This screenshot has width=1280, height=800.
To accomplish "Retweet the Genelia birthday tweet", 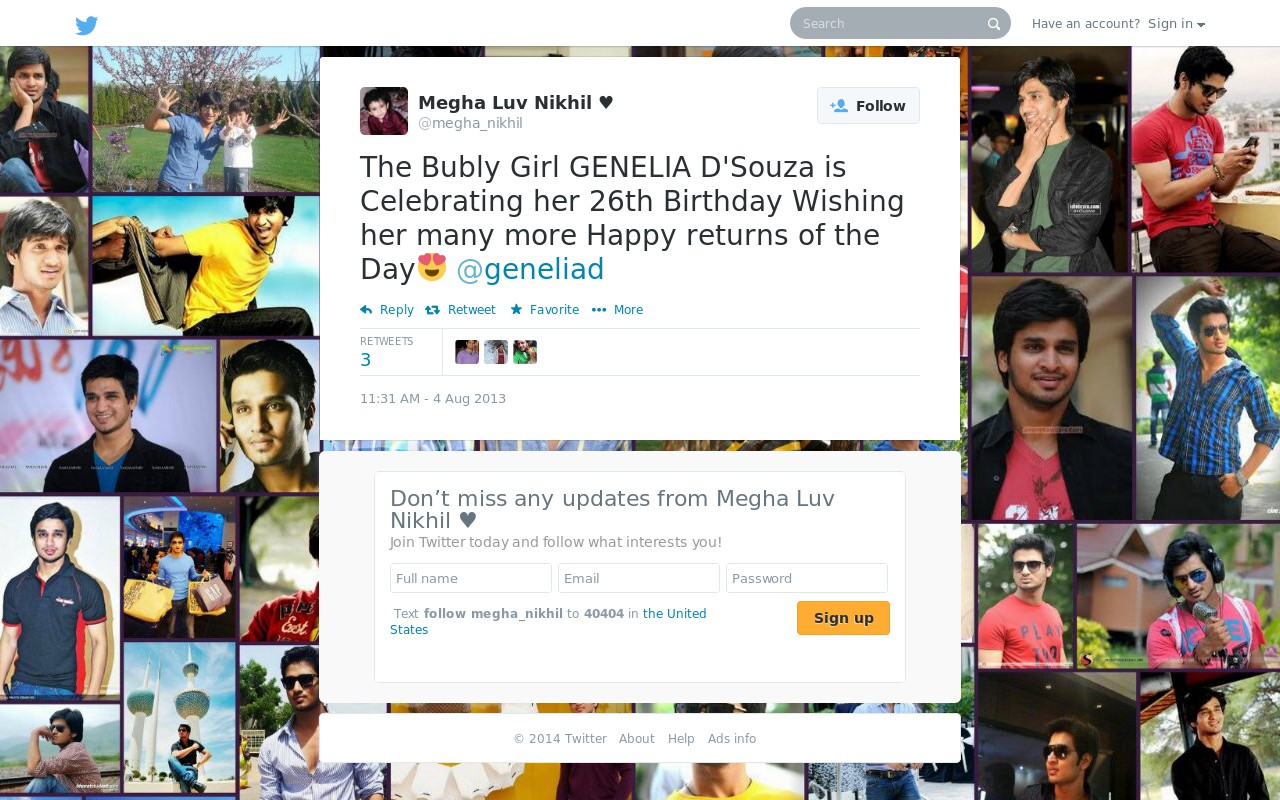I will click(460, 310).
